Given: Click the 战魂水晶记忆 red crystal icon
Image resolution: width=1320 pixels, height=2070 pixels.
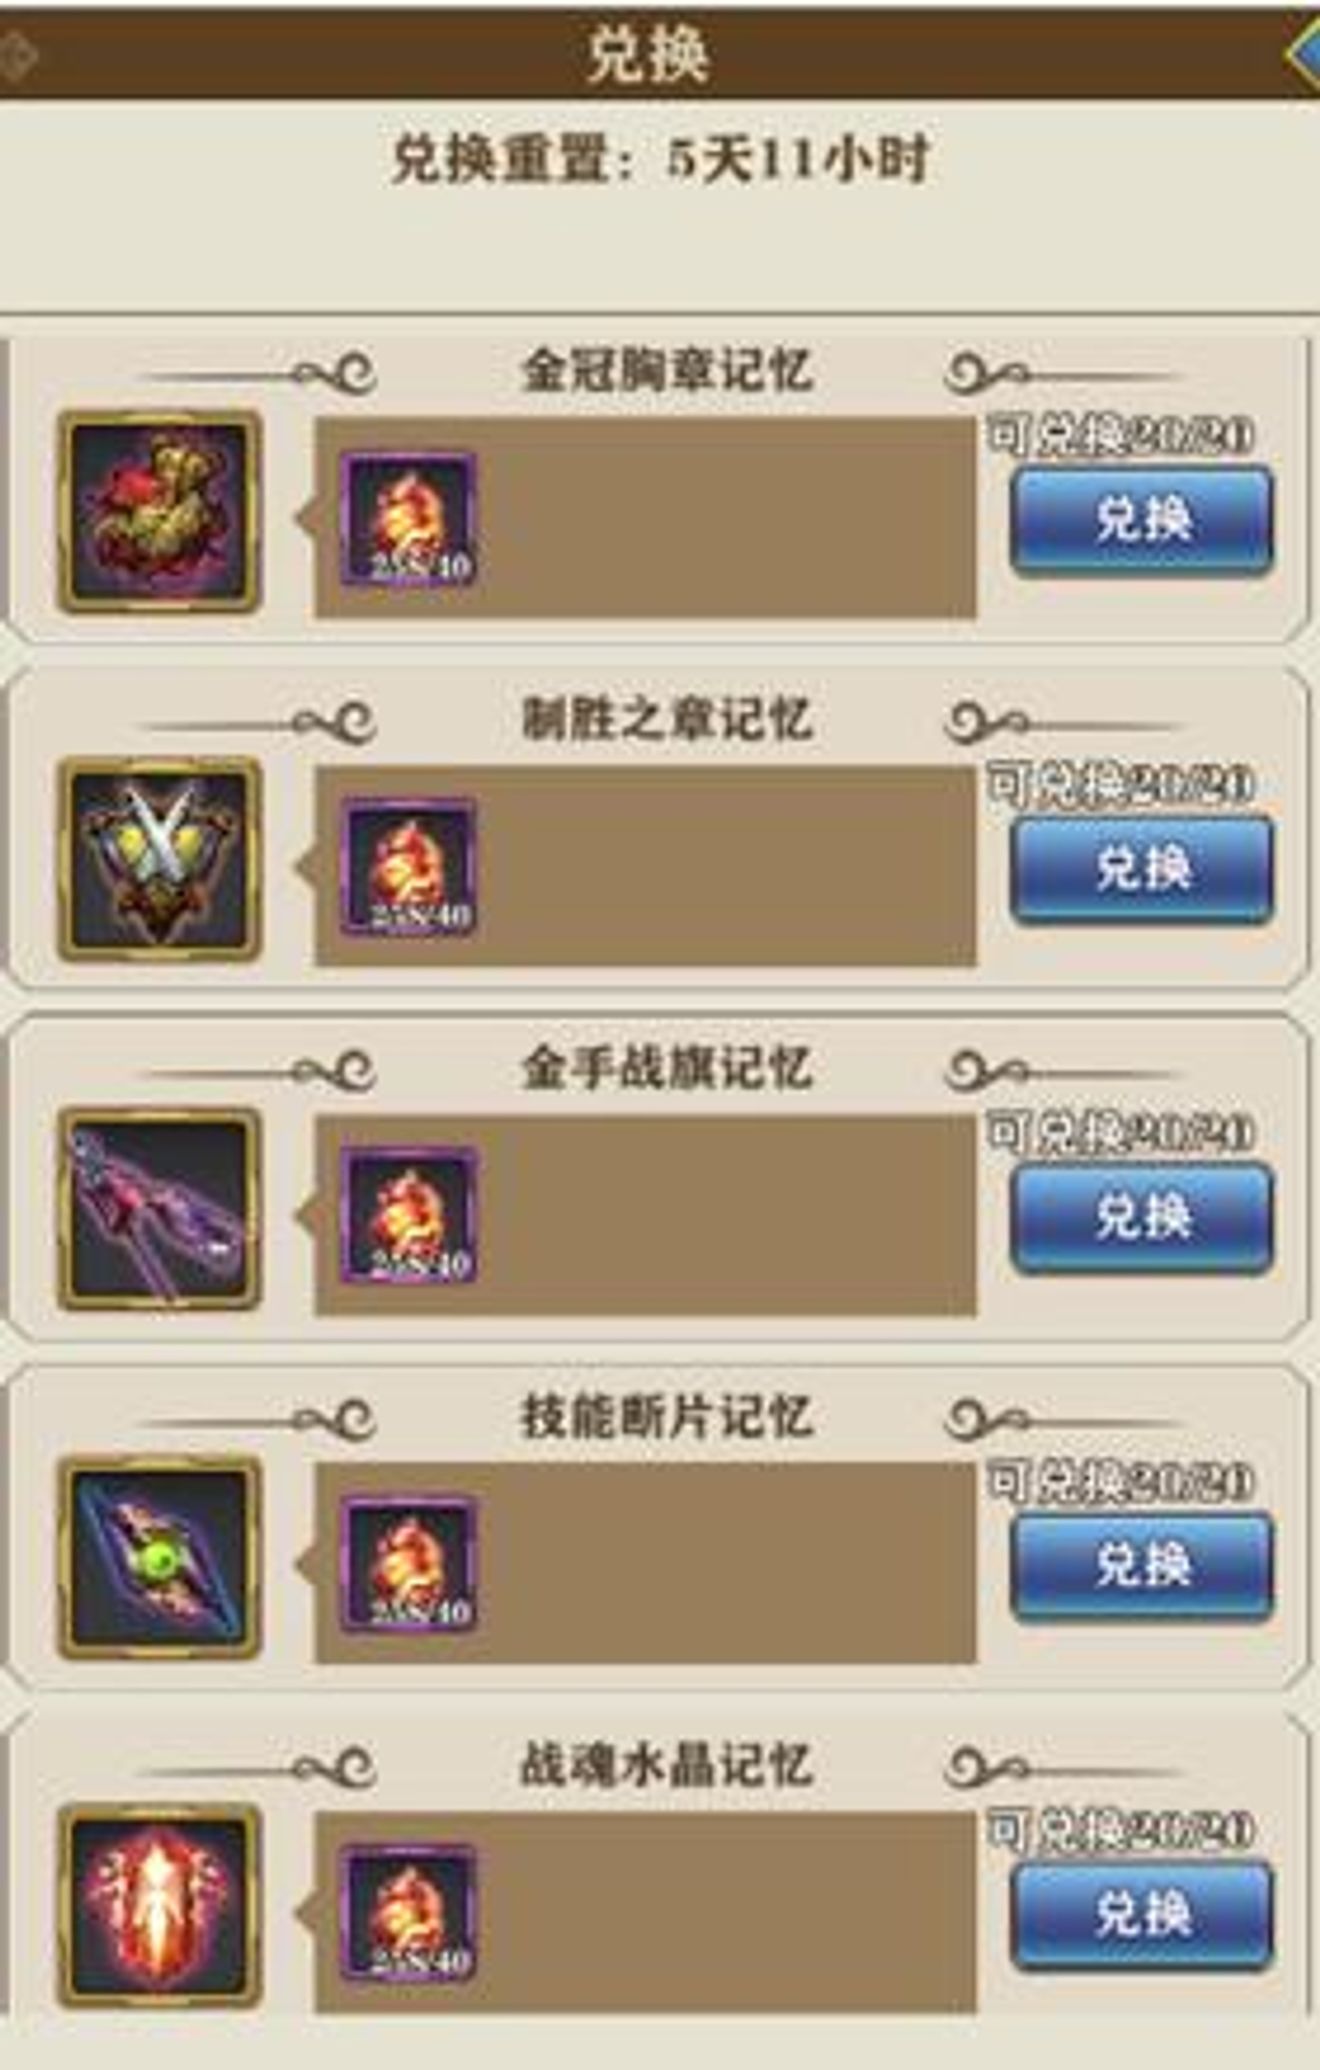Looking at the screenshot, I should 160,1906.
